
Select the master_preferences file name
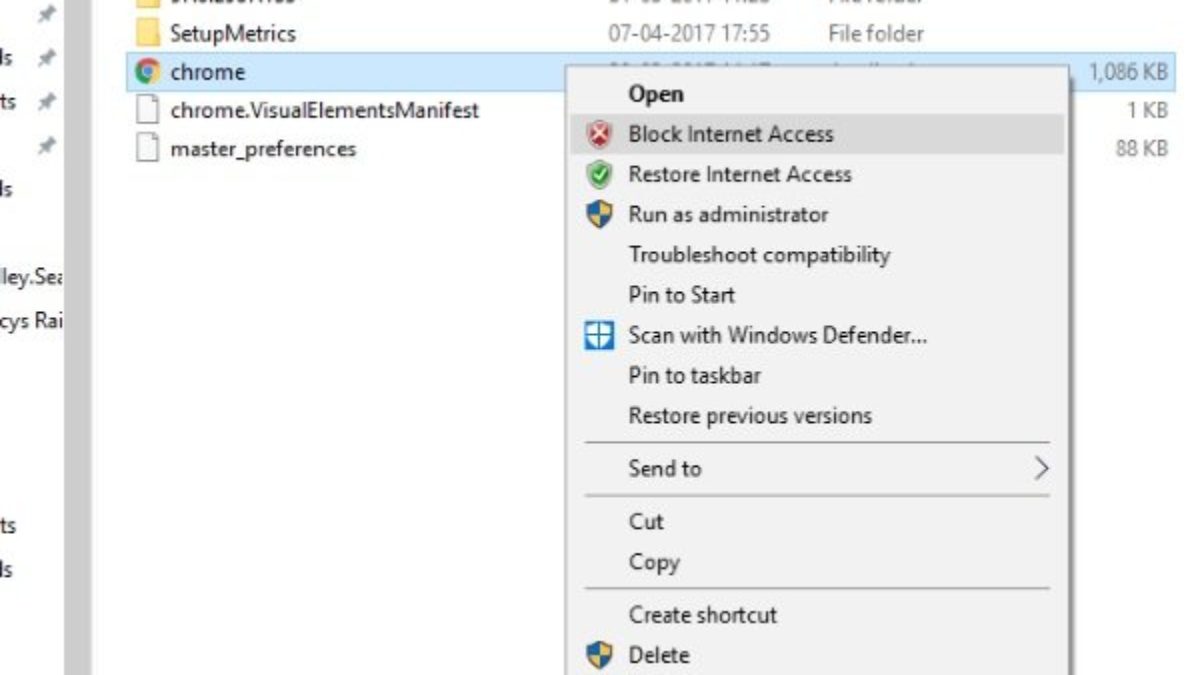click(263, 149)
